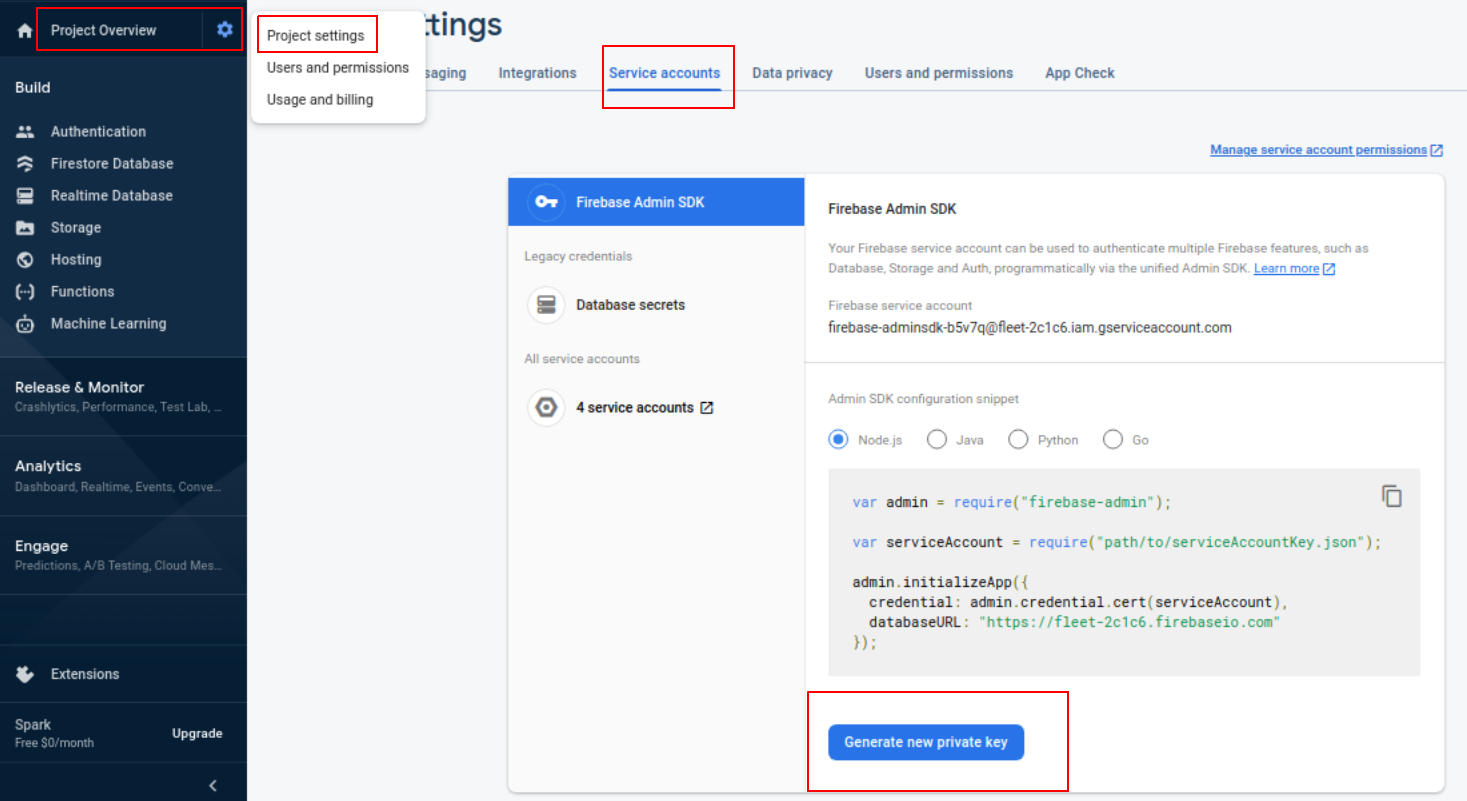The width and height of the screenshot is (1467, 801).
Task: Open Hosting in the sidebar
Action: pos(76,260)
